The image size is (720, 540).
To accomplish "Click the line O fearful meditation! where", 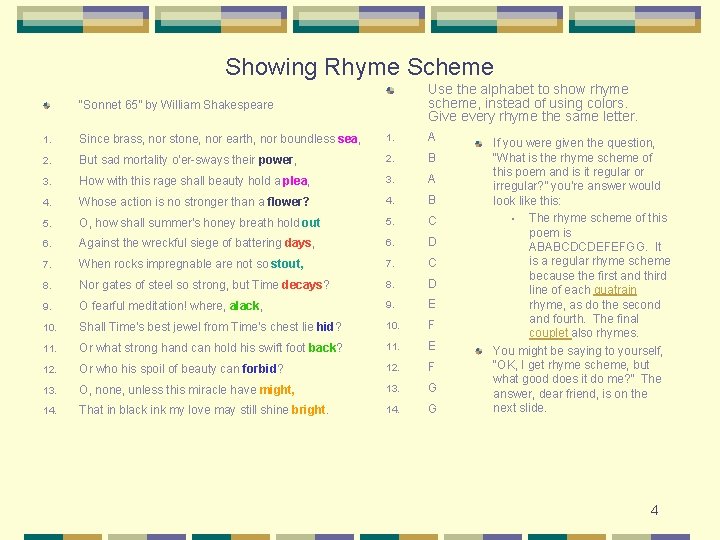I will tap(170, 306).
